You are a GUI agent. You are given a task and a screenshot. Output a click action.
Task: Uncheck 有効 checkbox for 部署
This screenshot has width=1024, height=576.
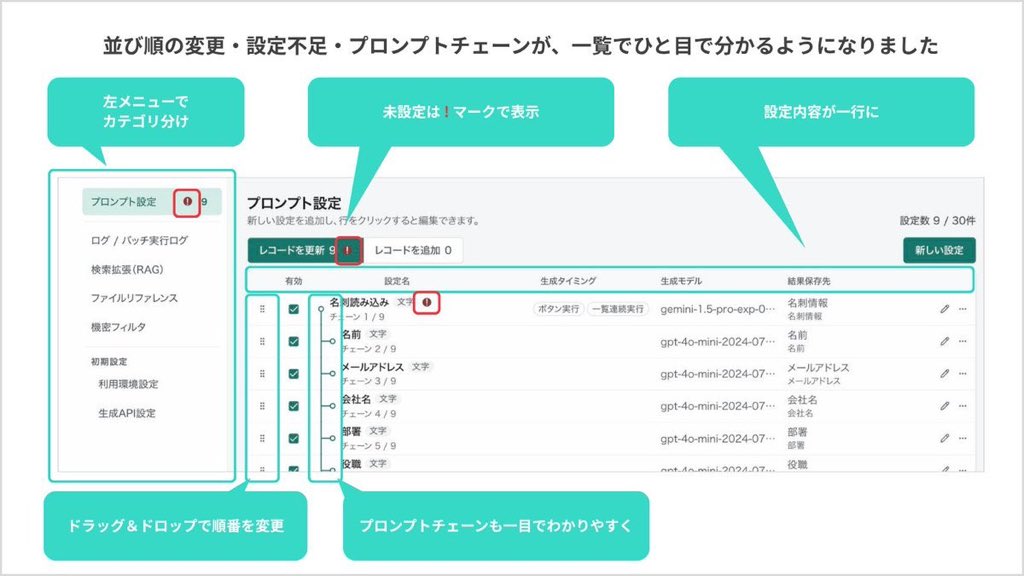(x=294, y=438)
